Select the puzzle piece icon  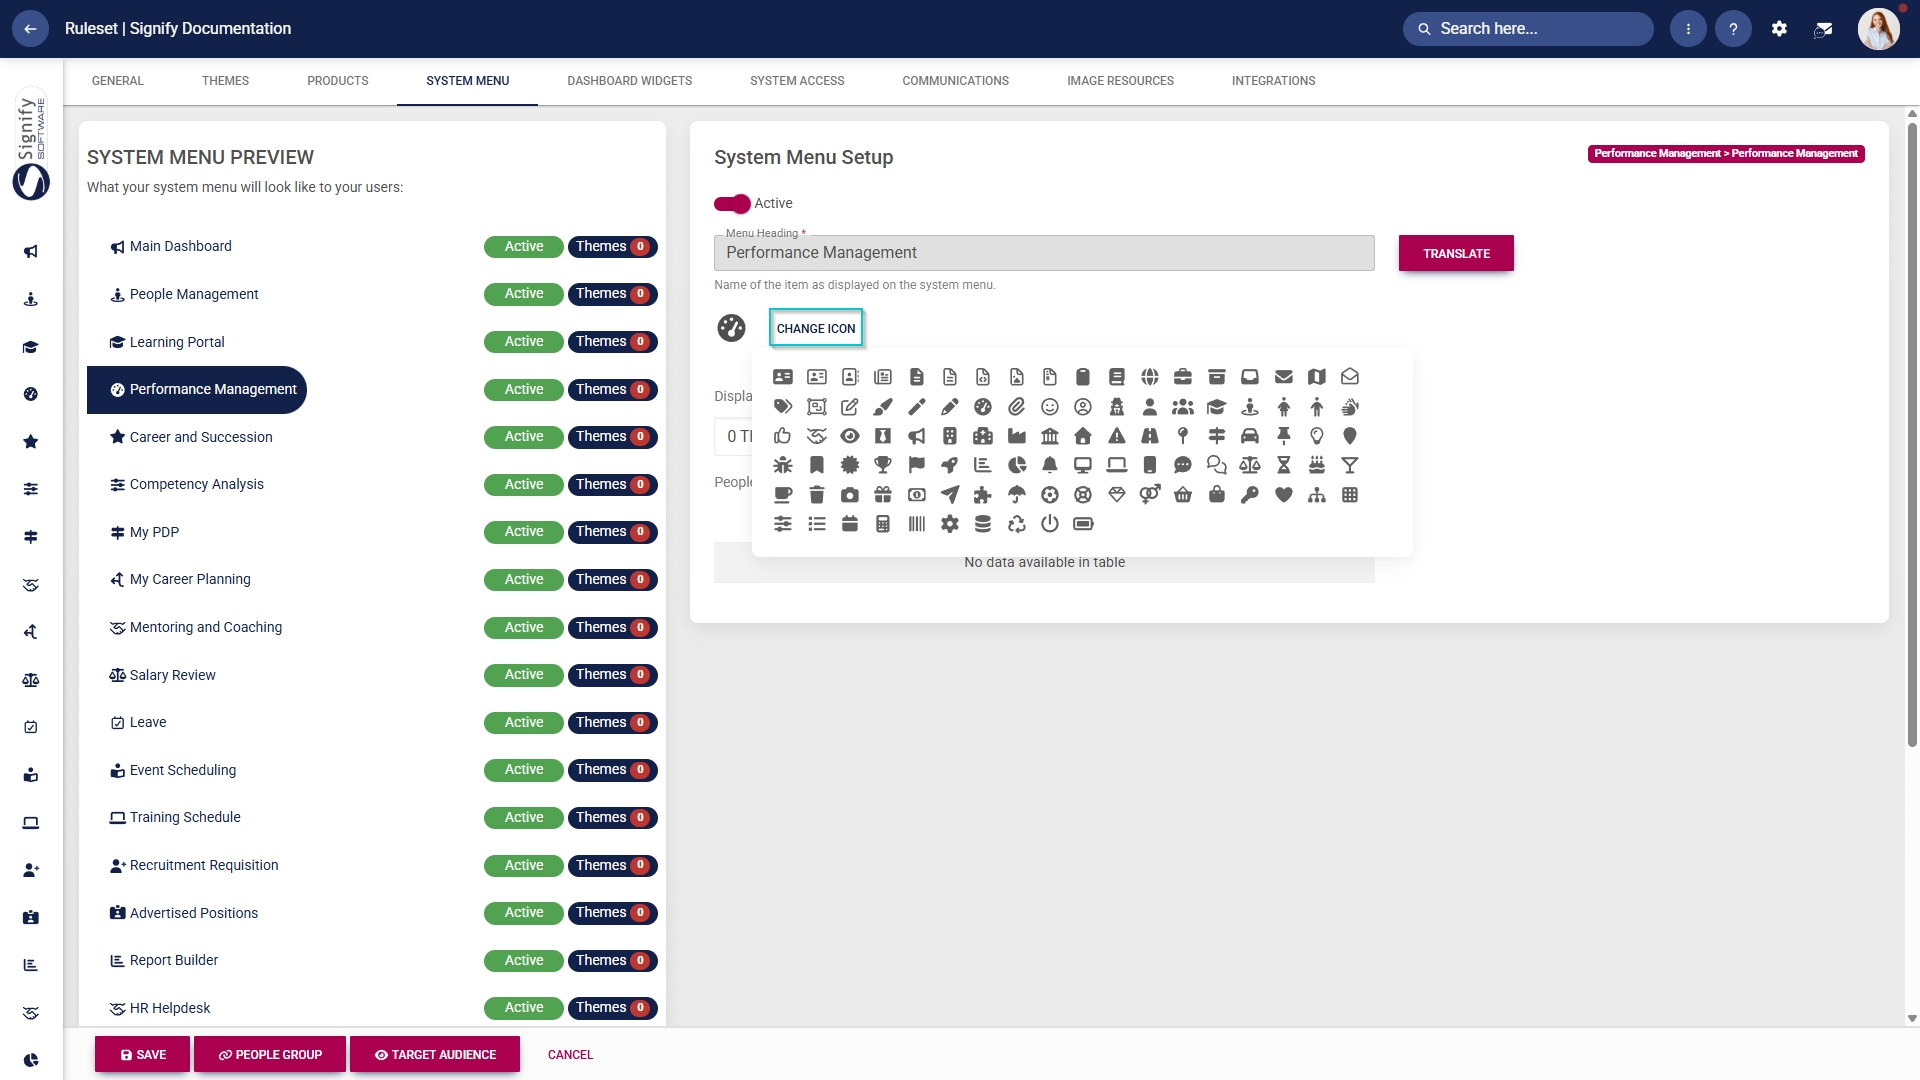(983, 495)
